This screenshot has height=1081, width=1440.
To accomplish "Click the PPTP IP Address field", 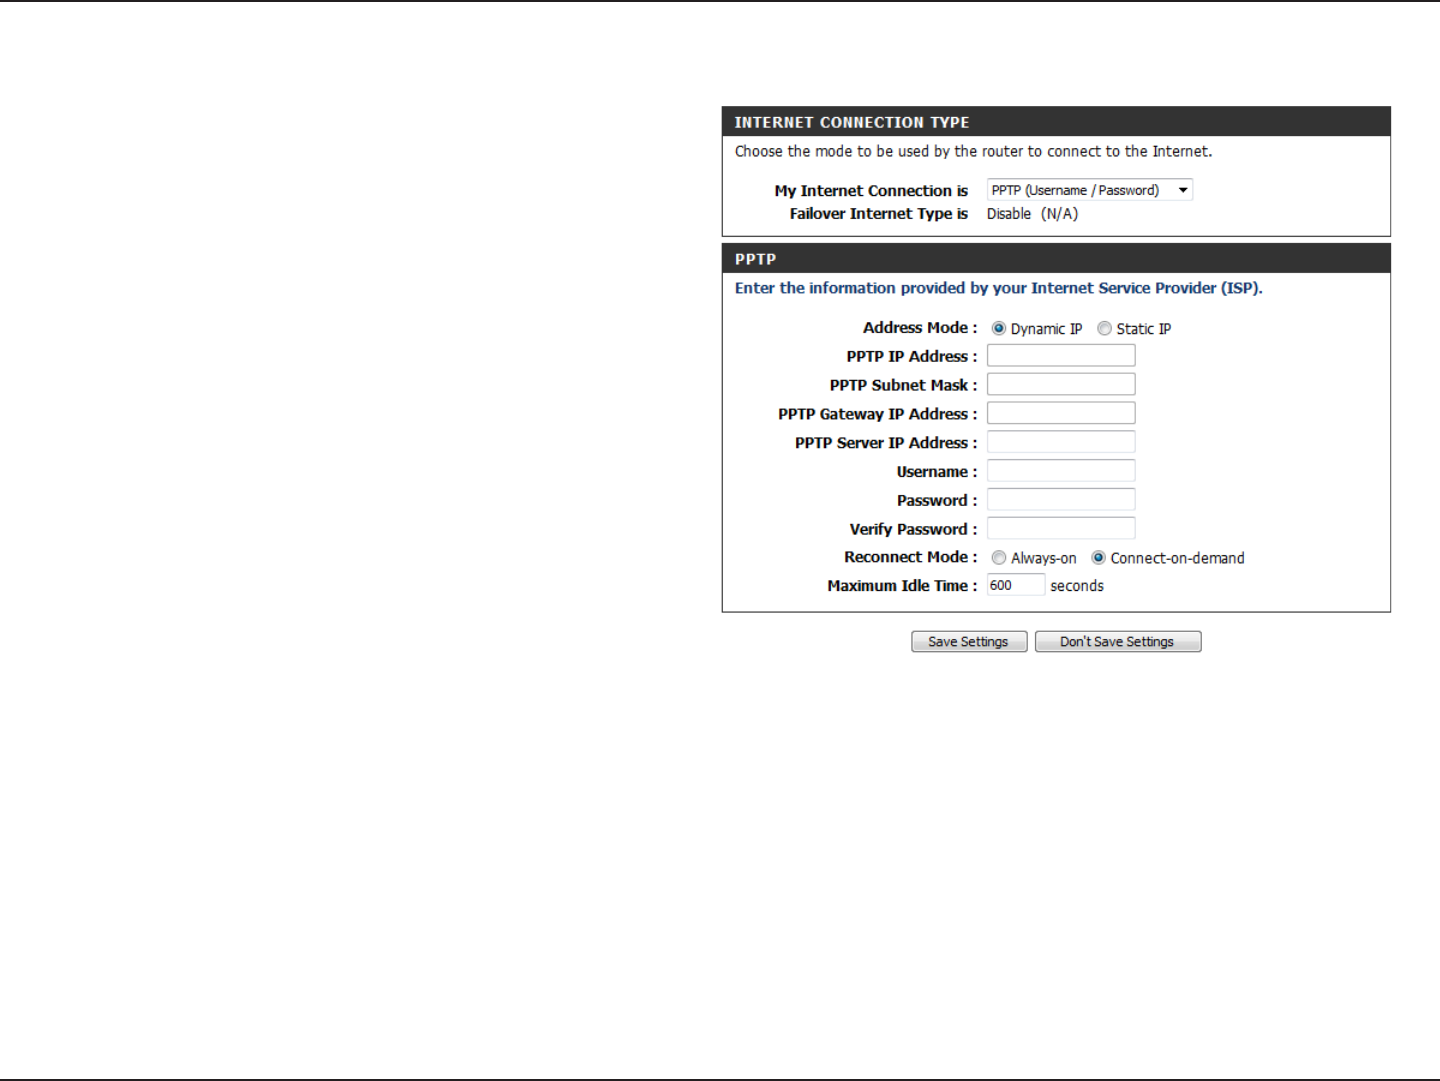I will pos(1061,355).
